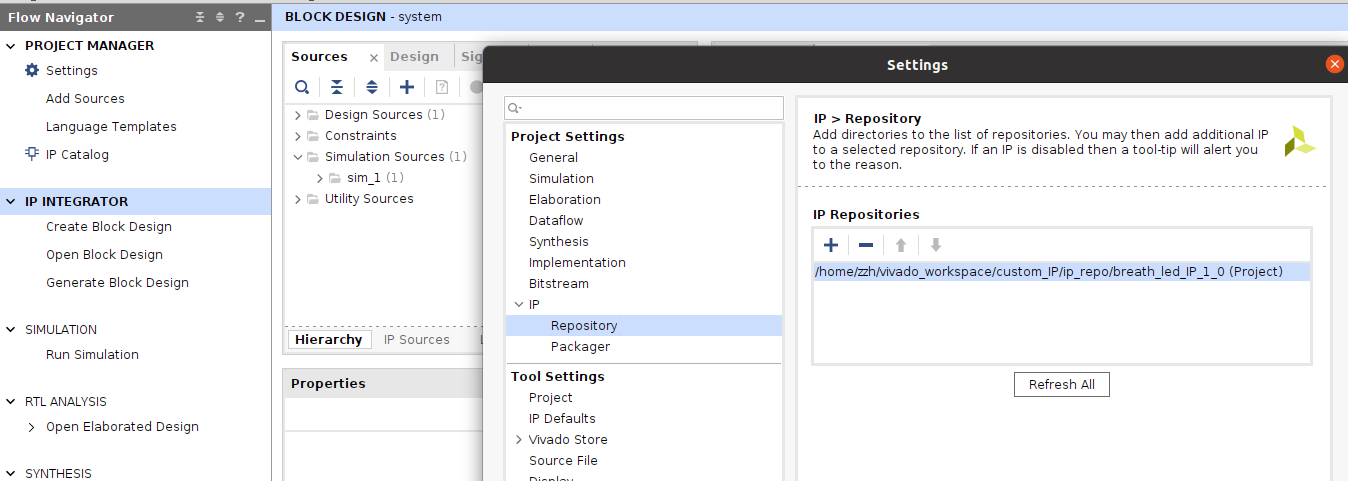Select the Elaboration settings page

coord(565,200)
